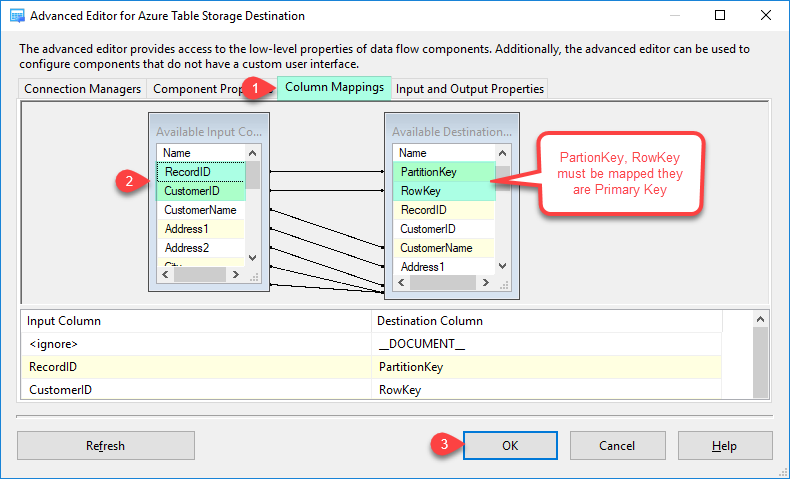Select the RowKey cell in mapping grid
Image resolution: width=790 pixels, height=479 pixels.
(x=547, y=389)
